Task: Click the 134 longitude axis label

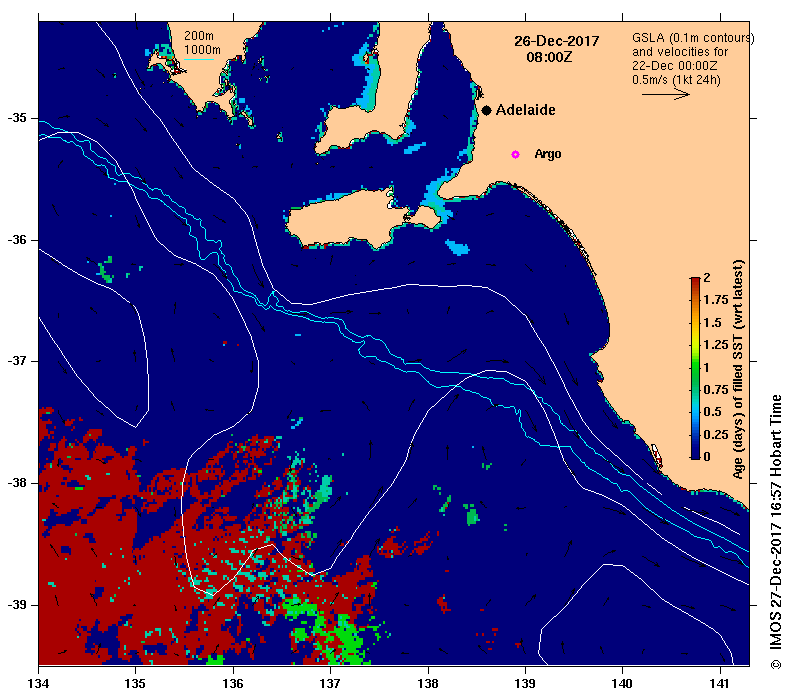Action: (38, 683)
